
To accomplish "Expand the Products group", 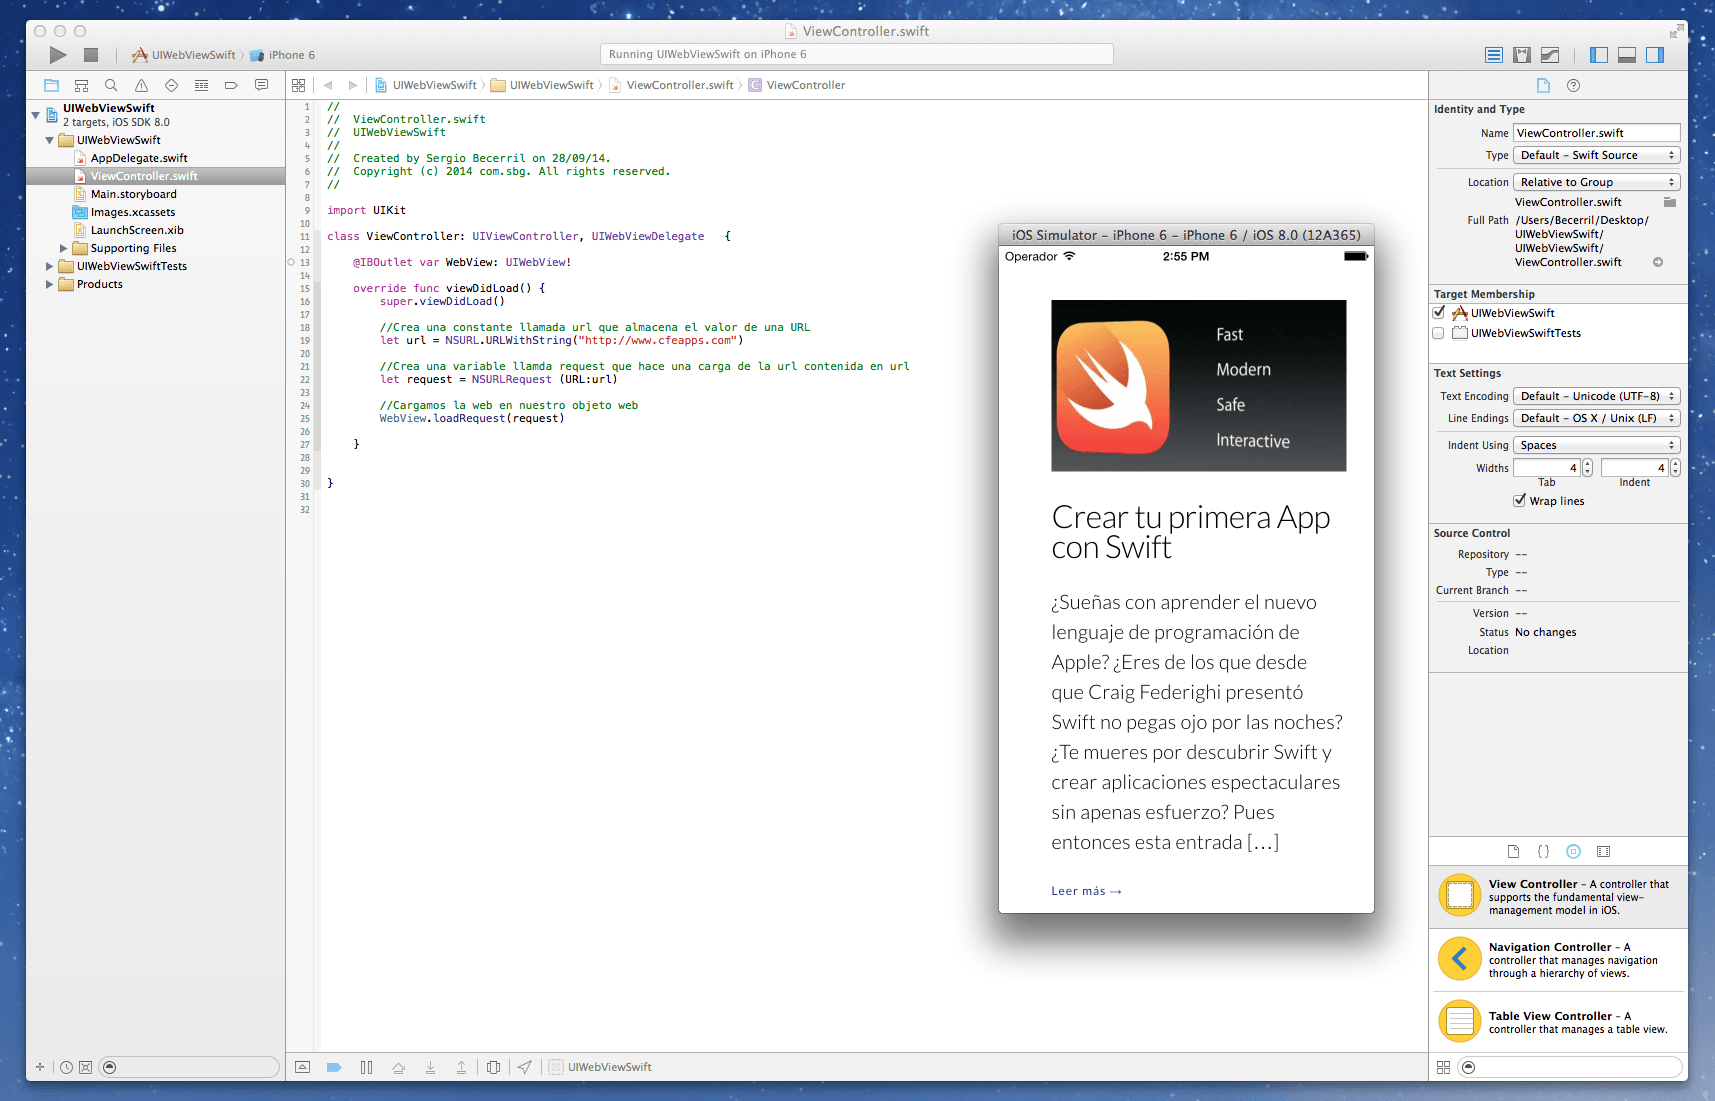I will coord(48,284).
